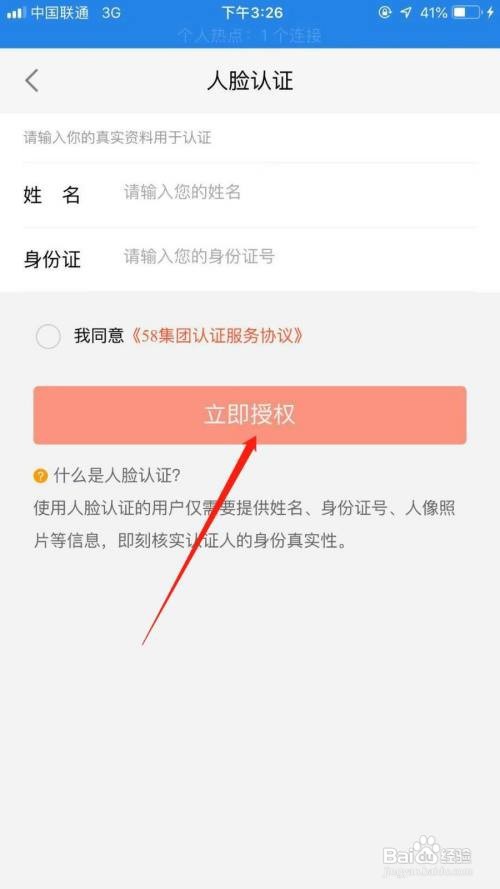Tap the 人脸认证 page title
Viewport: 500px width, 889px height.
250,81
